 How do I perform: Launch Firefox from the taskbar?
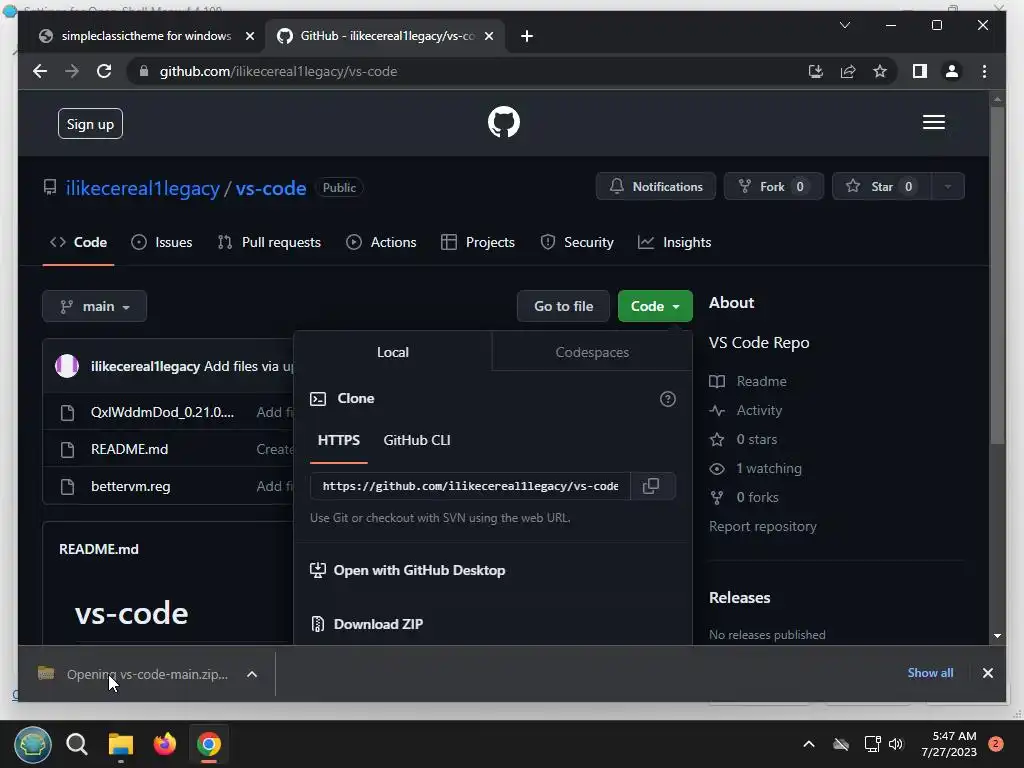coord(165,744)
